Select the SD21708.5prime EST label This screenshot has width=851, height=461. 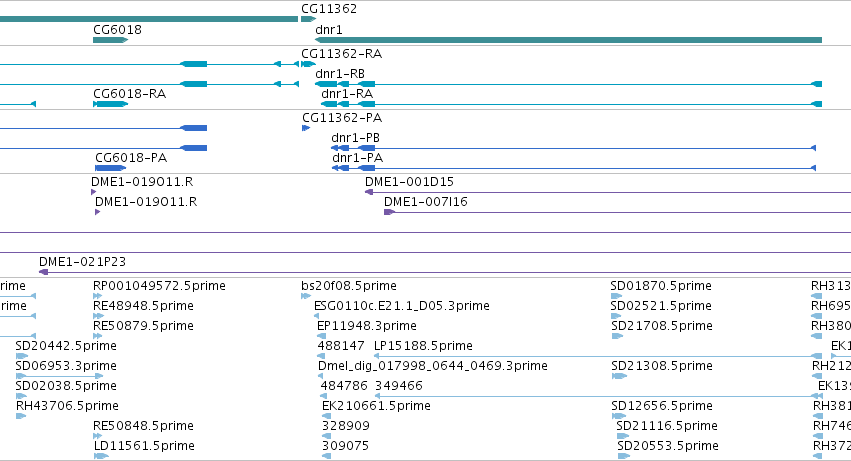pyautogui.click(x=662, y=326)
